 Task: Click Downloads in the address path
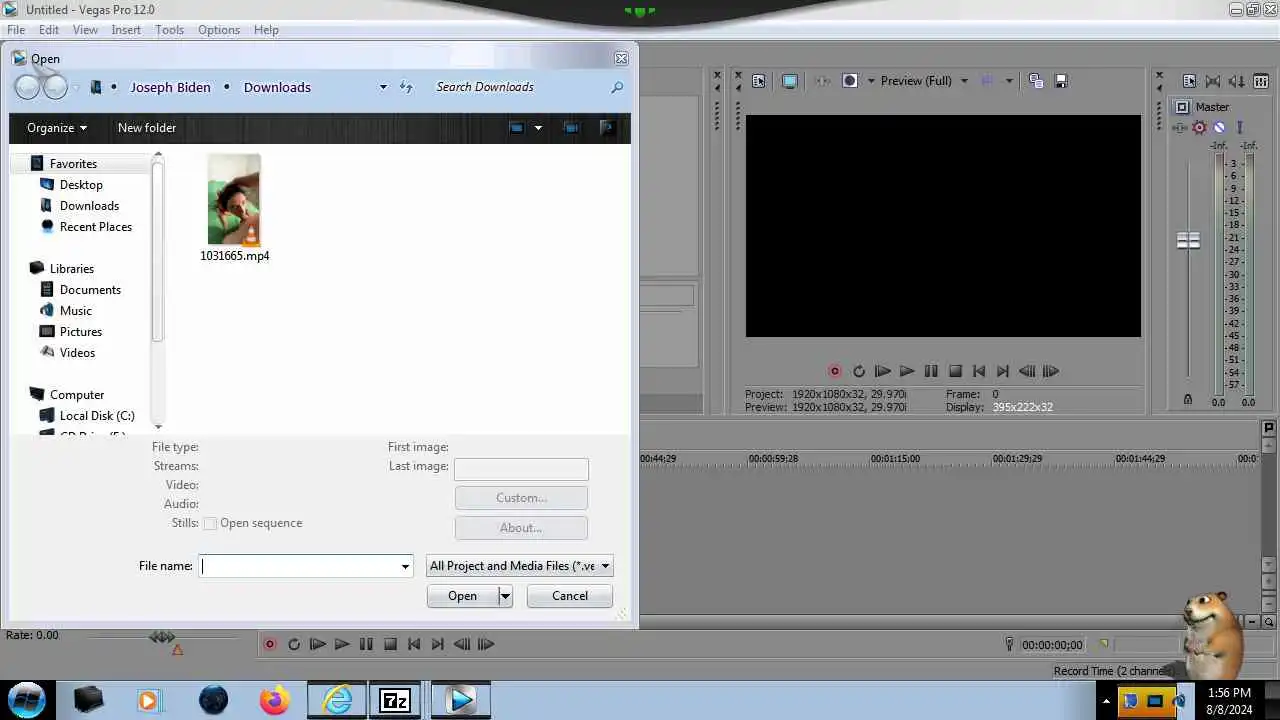277,87
